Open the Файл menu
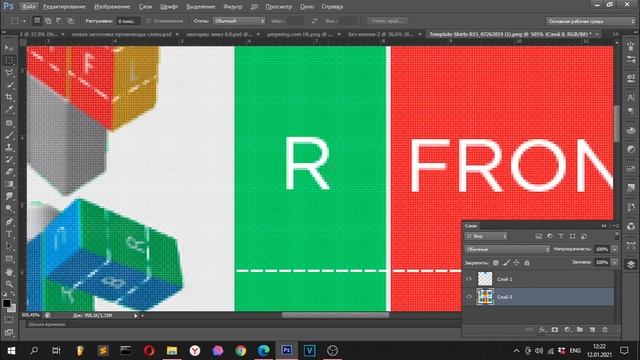 pyautogui.click(x=28, y=7)
